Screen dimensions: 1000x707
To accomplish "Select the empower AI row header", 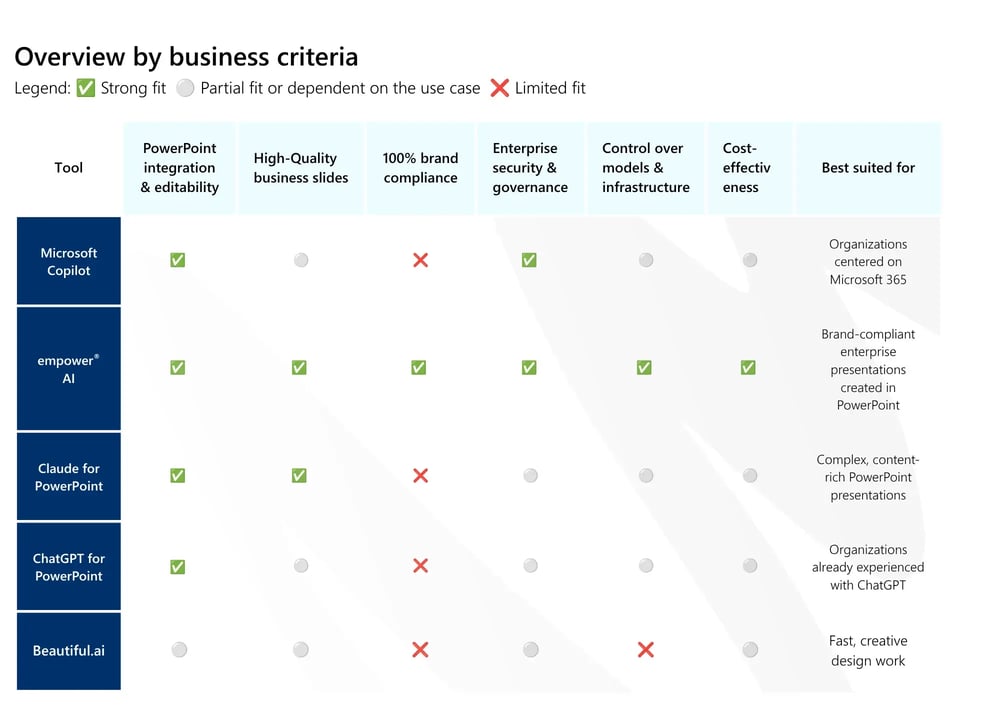I will [x=69, y=368].
